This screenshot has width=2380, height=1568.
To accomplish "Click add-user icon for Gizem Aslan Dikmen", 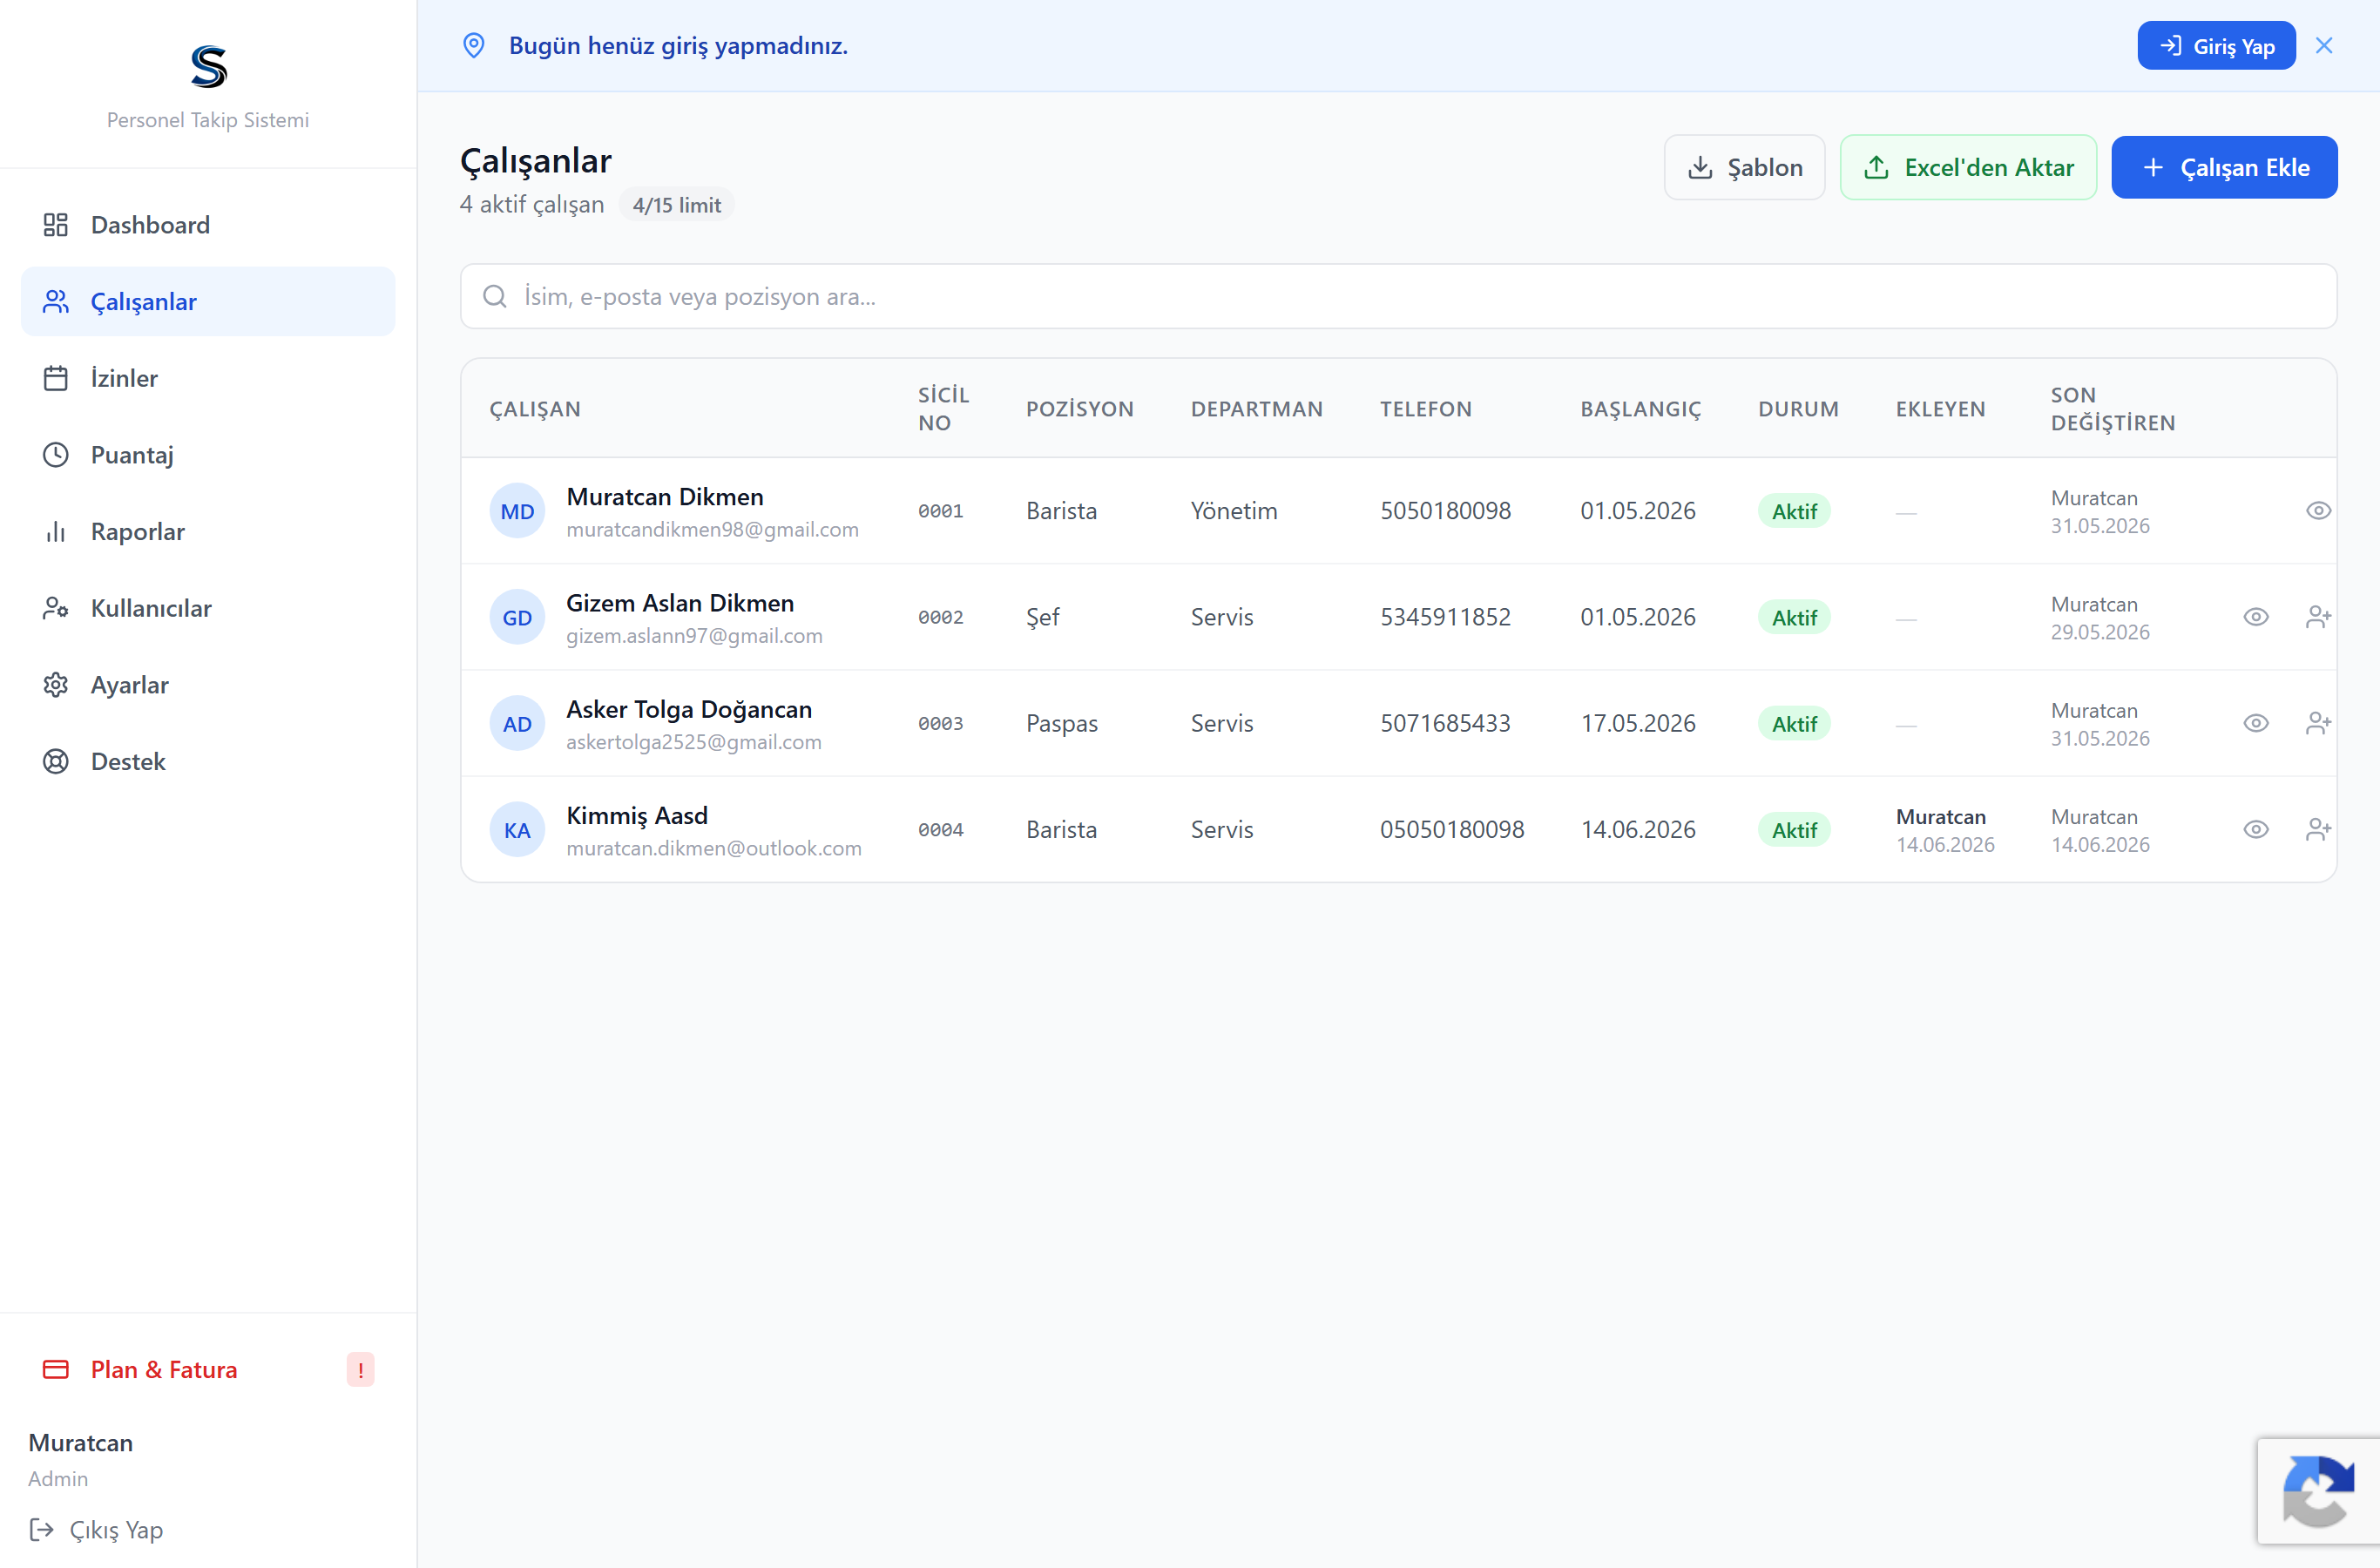I will point(2318,617).
